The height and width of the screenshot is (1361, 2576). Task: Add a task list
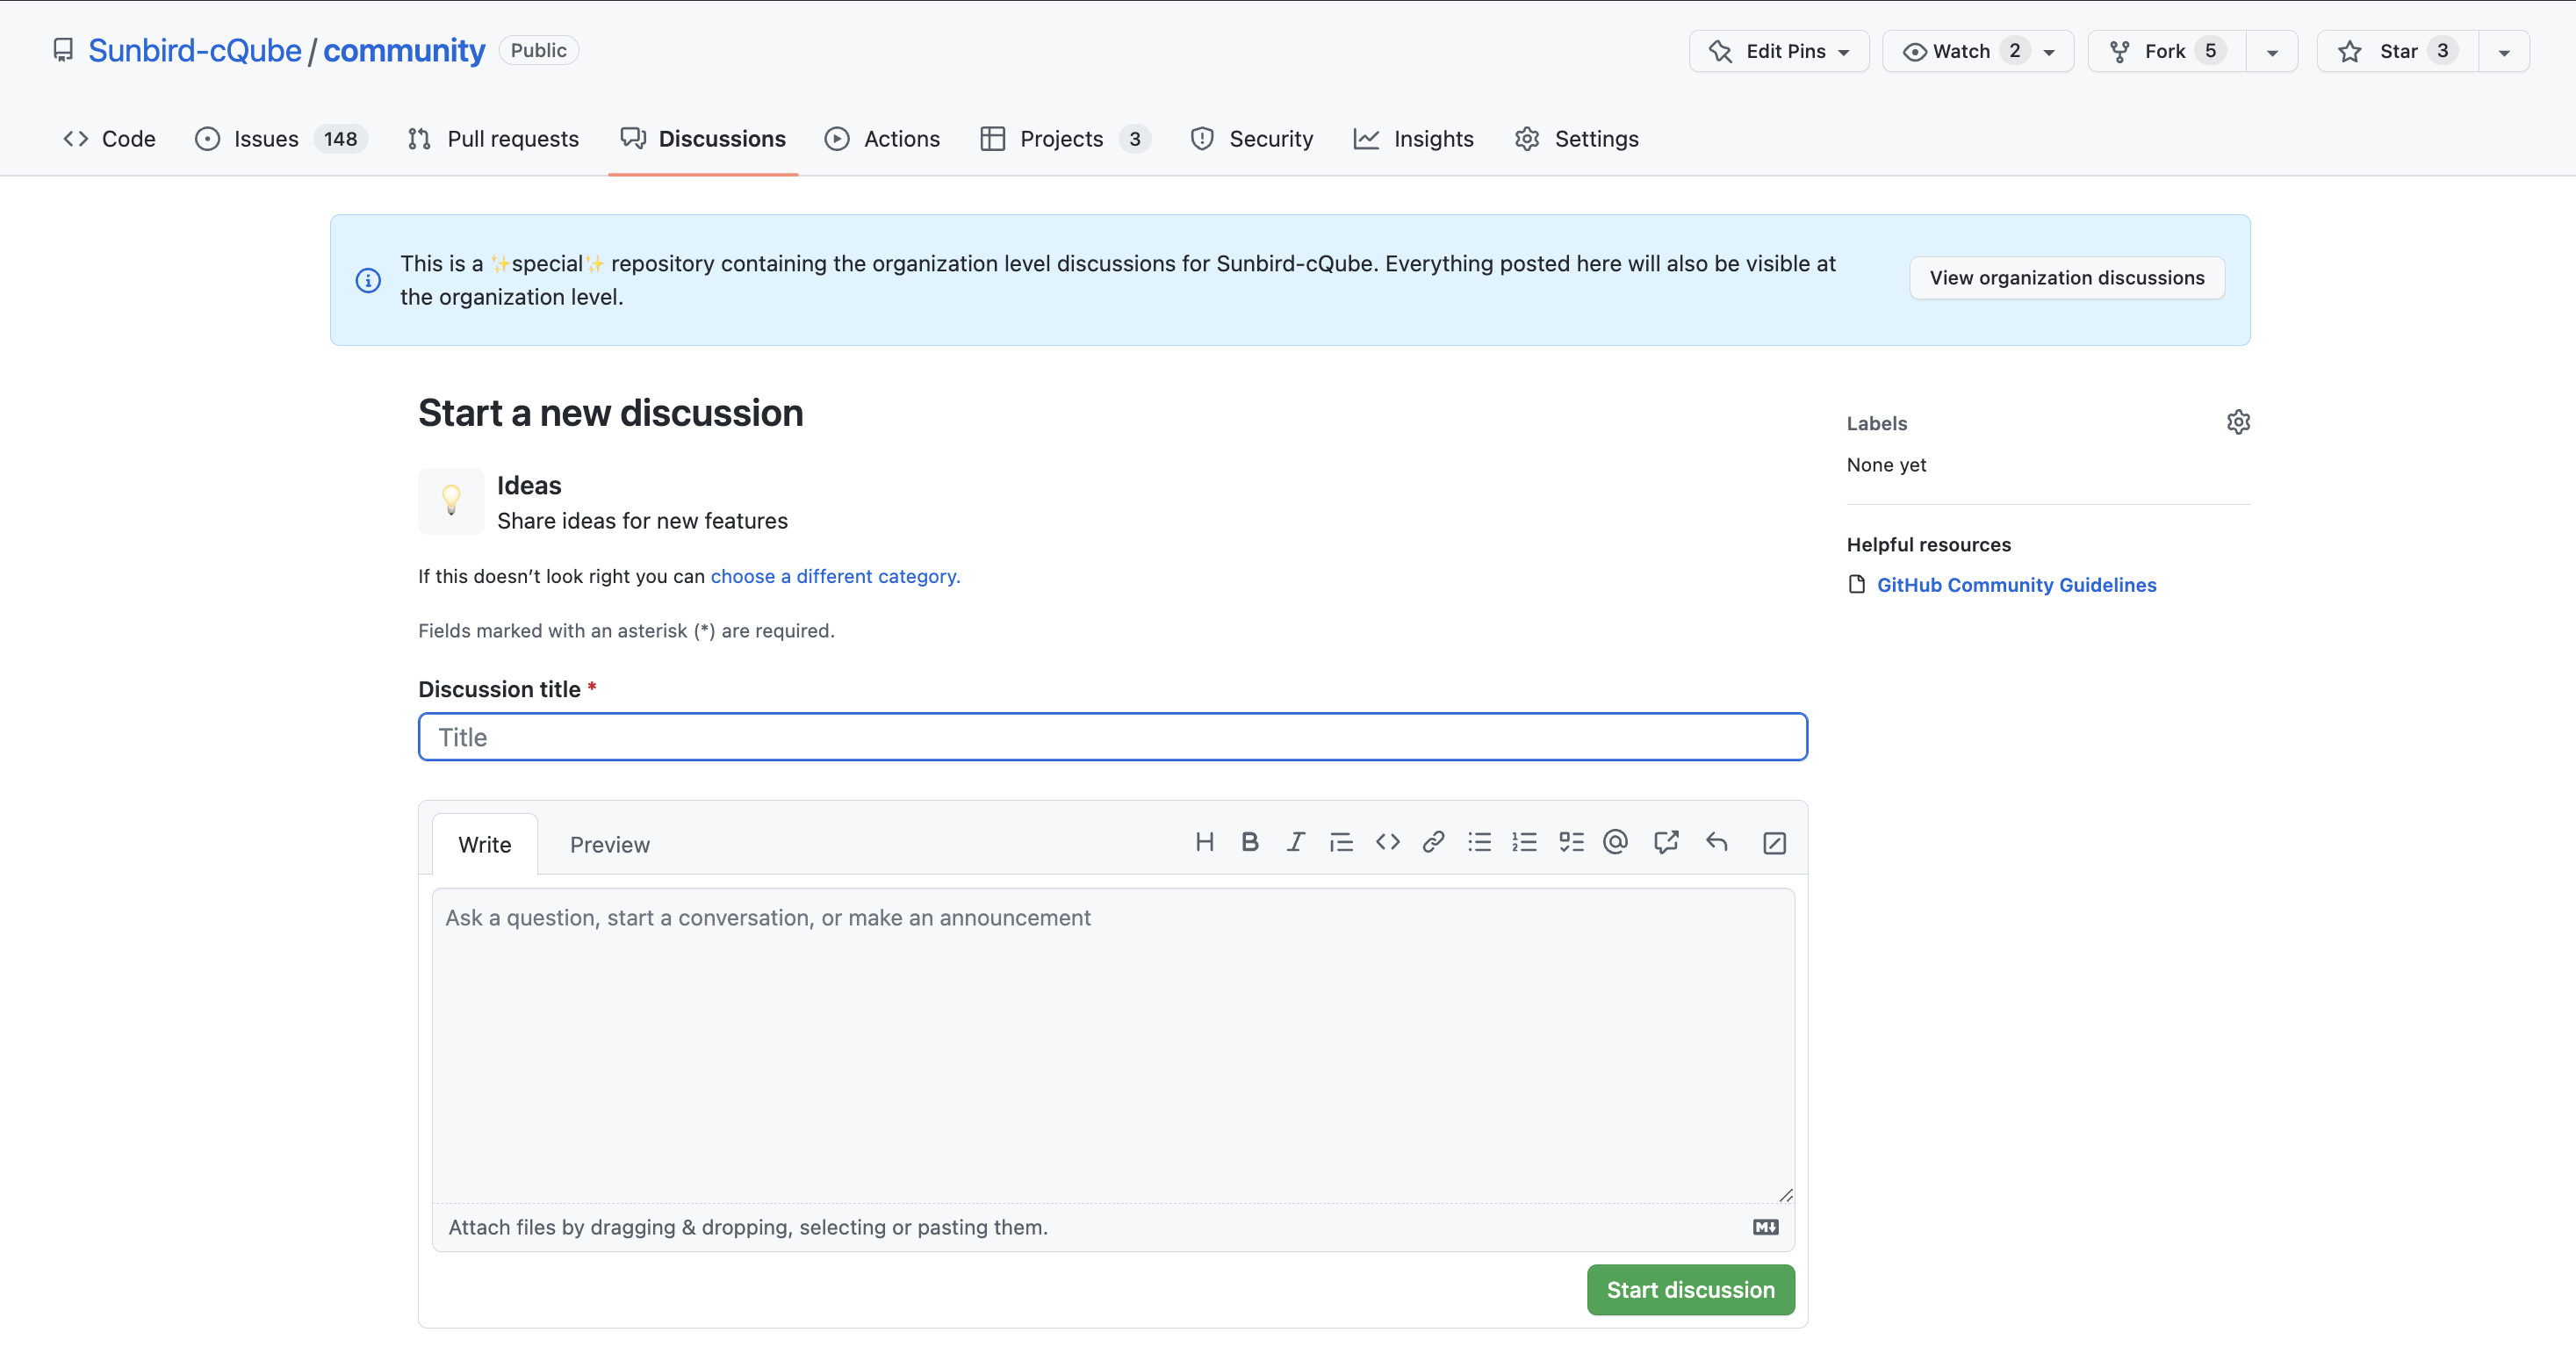click(x=1570, y=842)
